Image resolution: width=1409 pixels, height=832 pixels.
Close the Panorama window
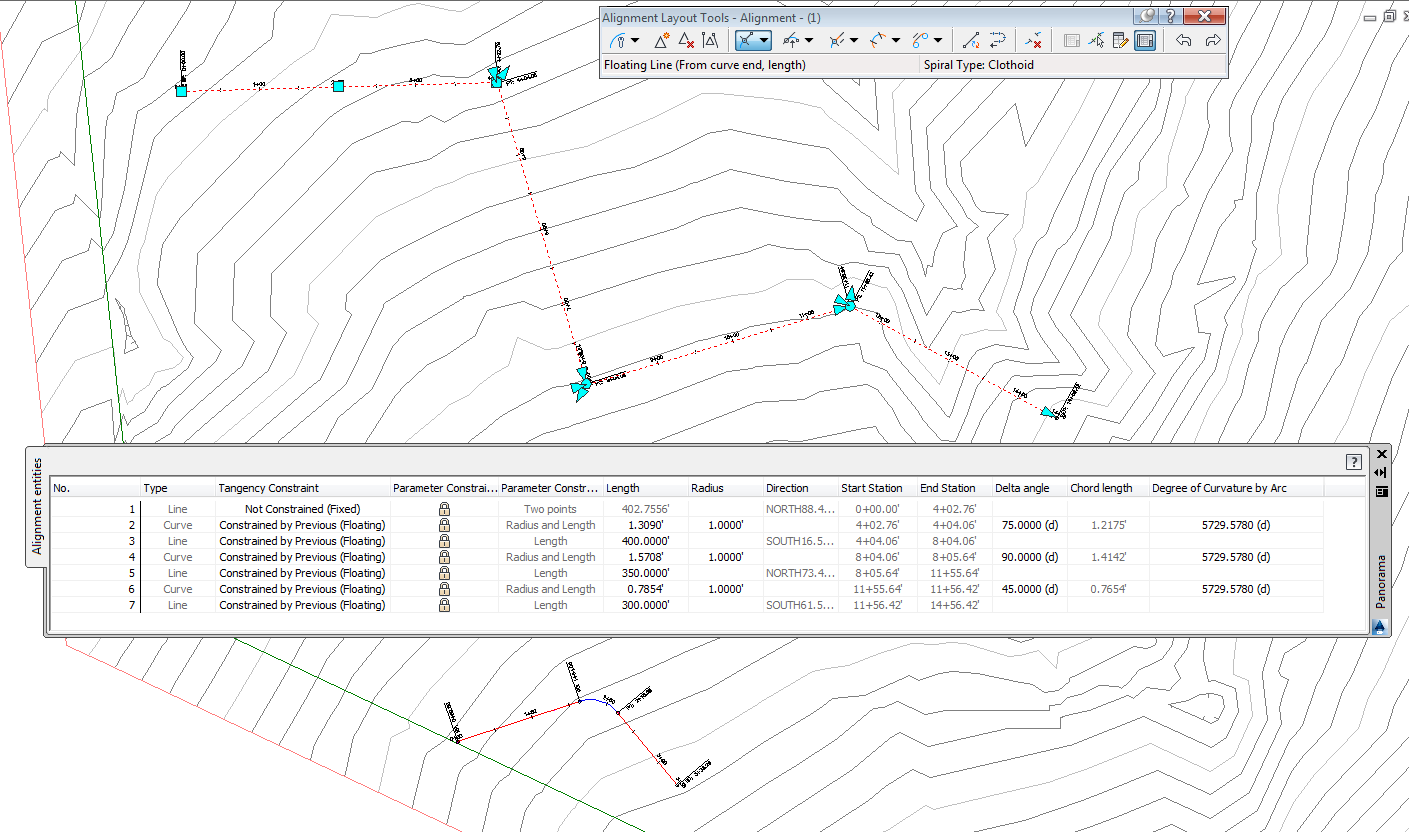1381,454
